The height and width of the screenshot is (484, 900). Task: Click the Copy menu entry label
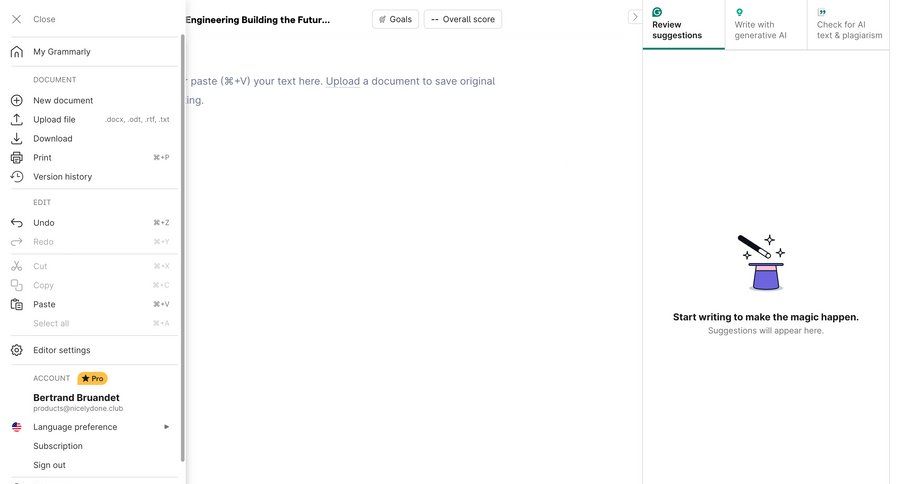[43, 285]
